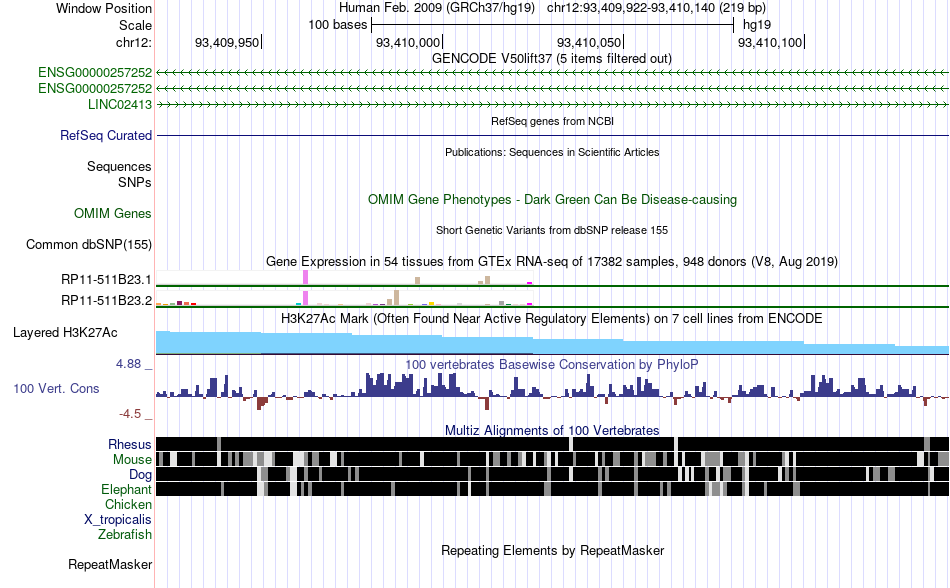Click the chr12: base position label
Viewport: 950px width, 588px height.
click(x=133, y=42)
